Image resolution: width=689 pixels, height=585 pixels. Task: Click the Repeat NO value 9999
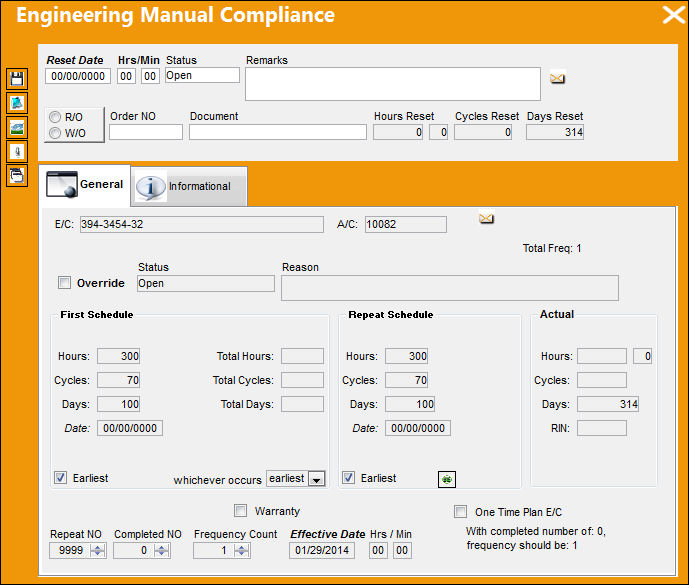click(x=71, y=550)
